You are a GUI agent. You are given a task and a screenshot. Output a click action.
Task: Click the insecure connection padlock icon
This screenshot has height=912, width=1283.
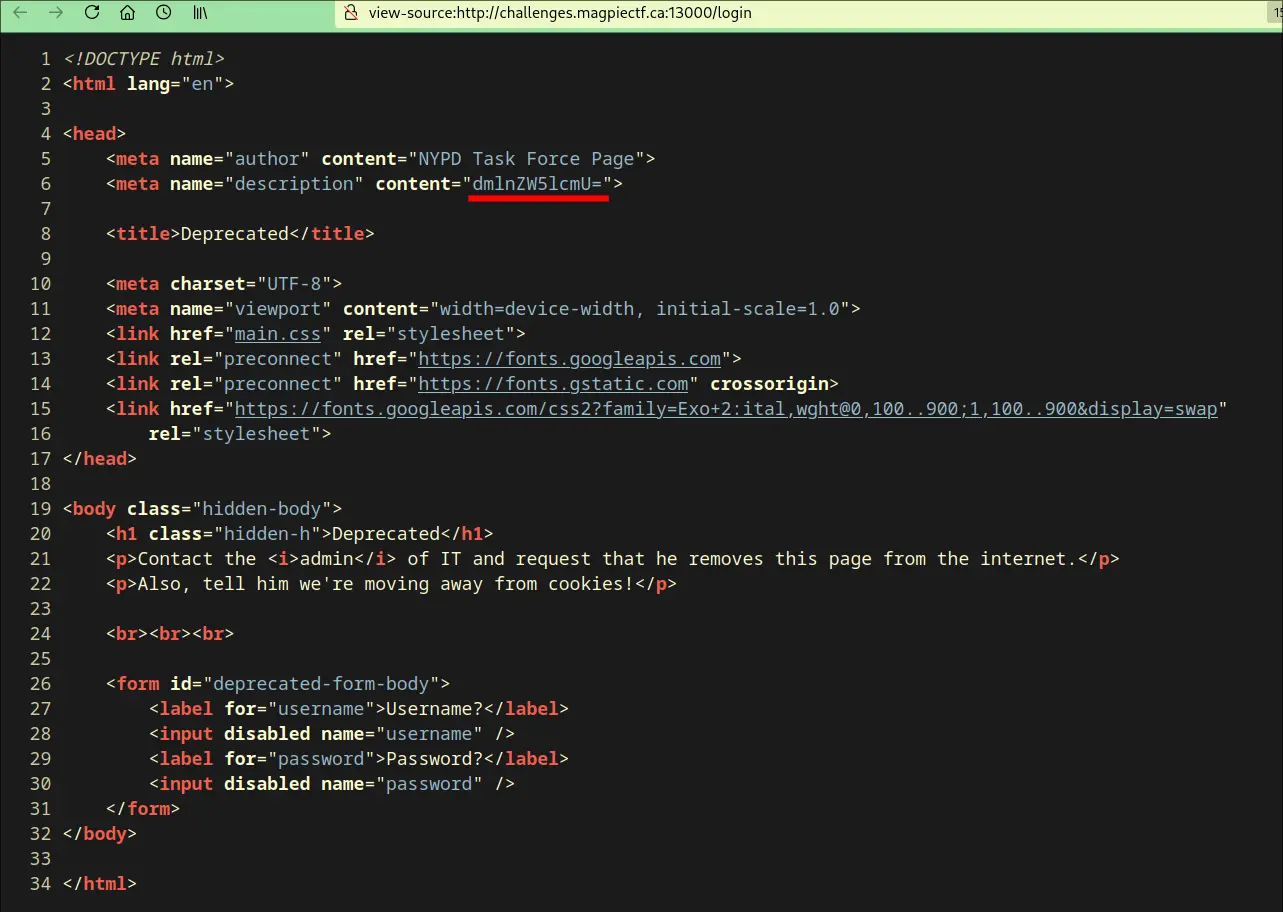tap(350, 13)
